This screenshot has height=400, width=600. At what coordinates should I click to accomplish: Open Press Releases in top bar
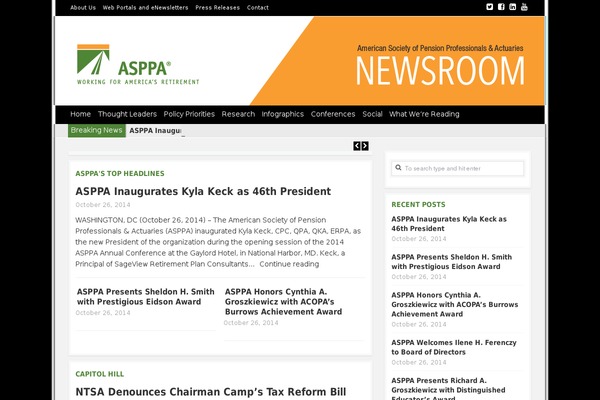(x=217, y=8)
